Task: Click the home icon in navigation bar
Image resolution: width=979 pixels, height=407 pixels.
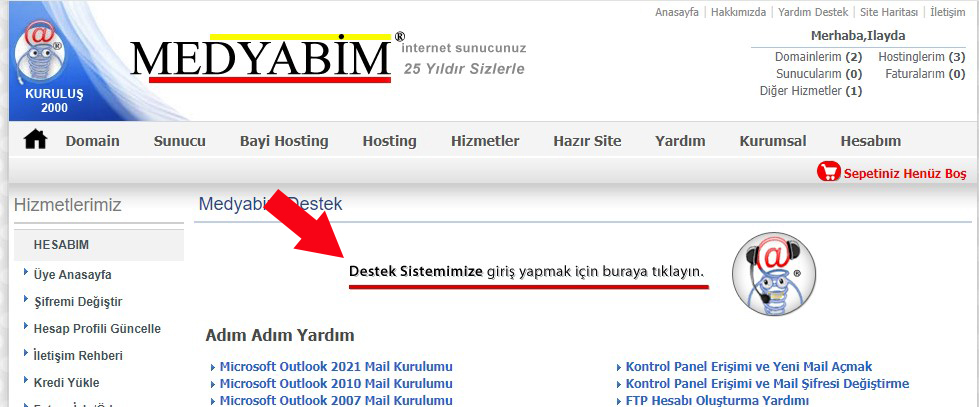Action: pyautogui.click(x=36, y=140)
